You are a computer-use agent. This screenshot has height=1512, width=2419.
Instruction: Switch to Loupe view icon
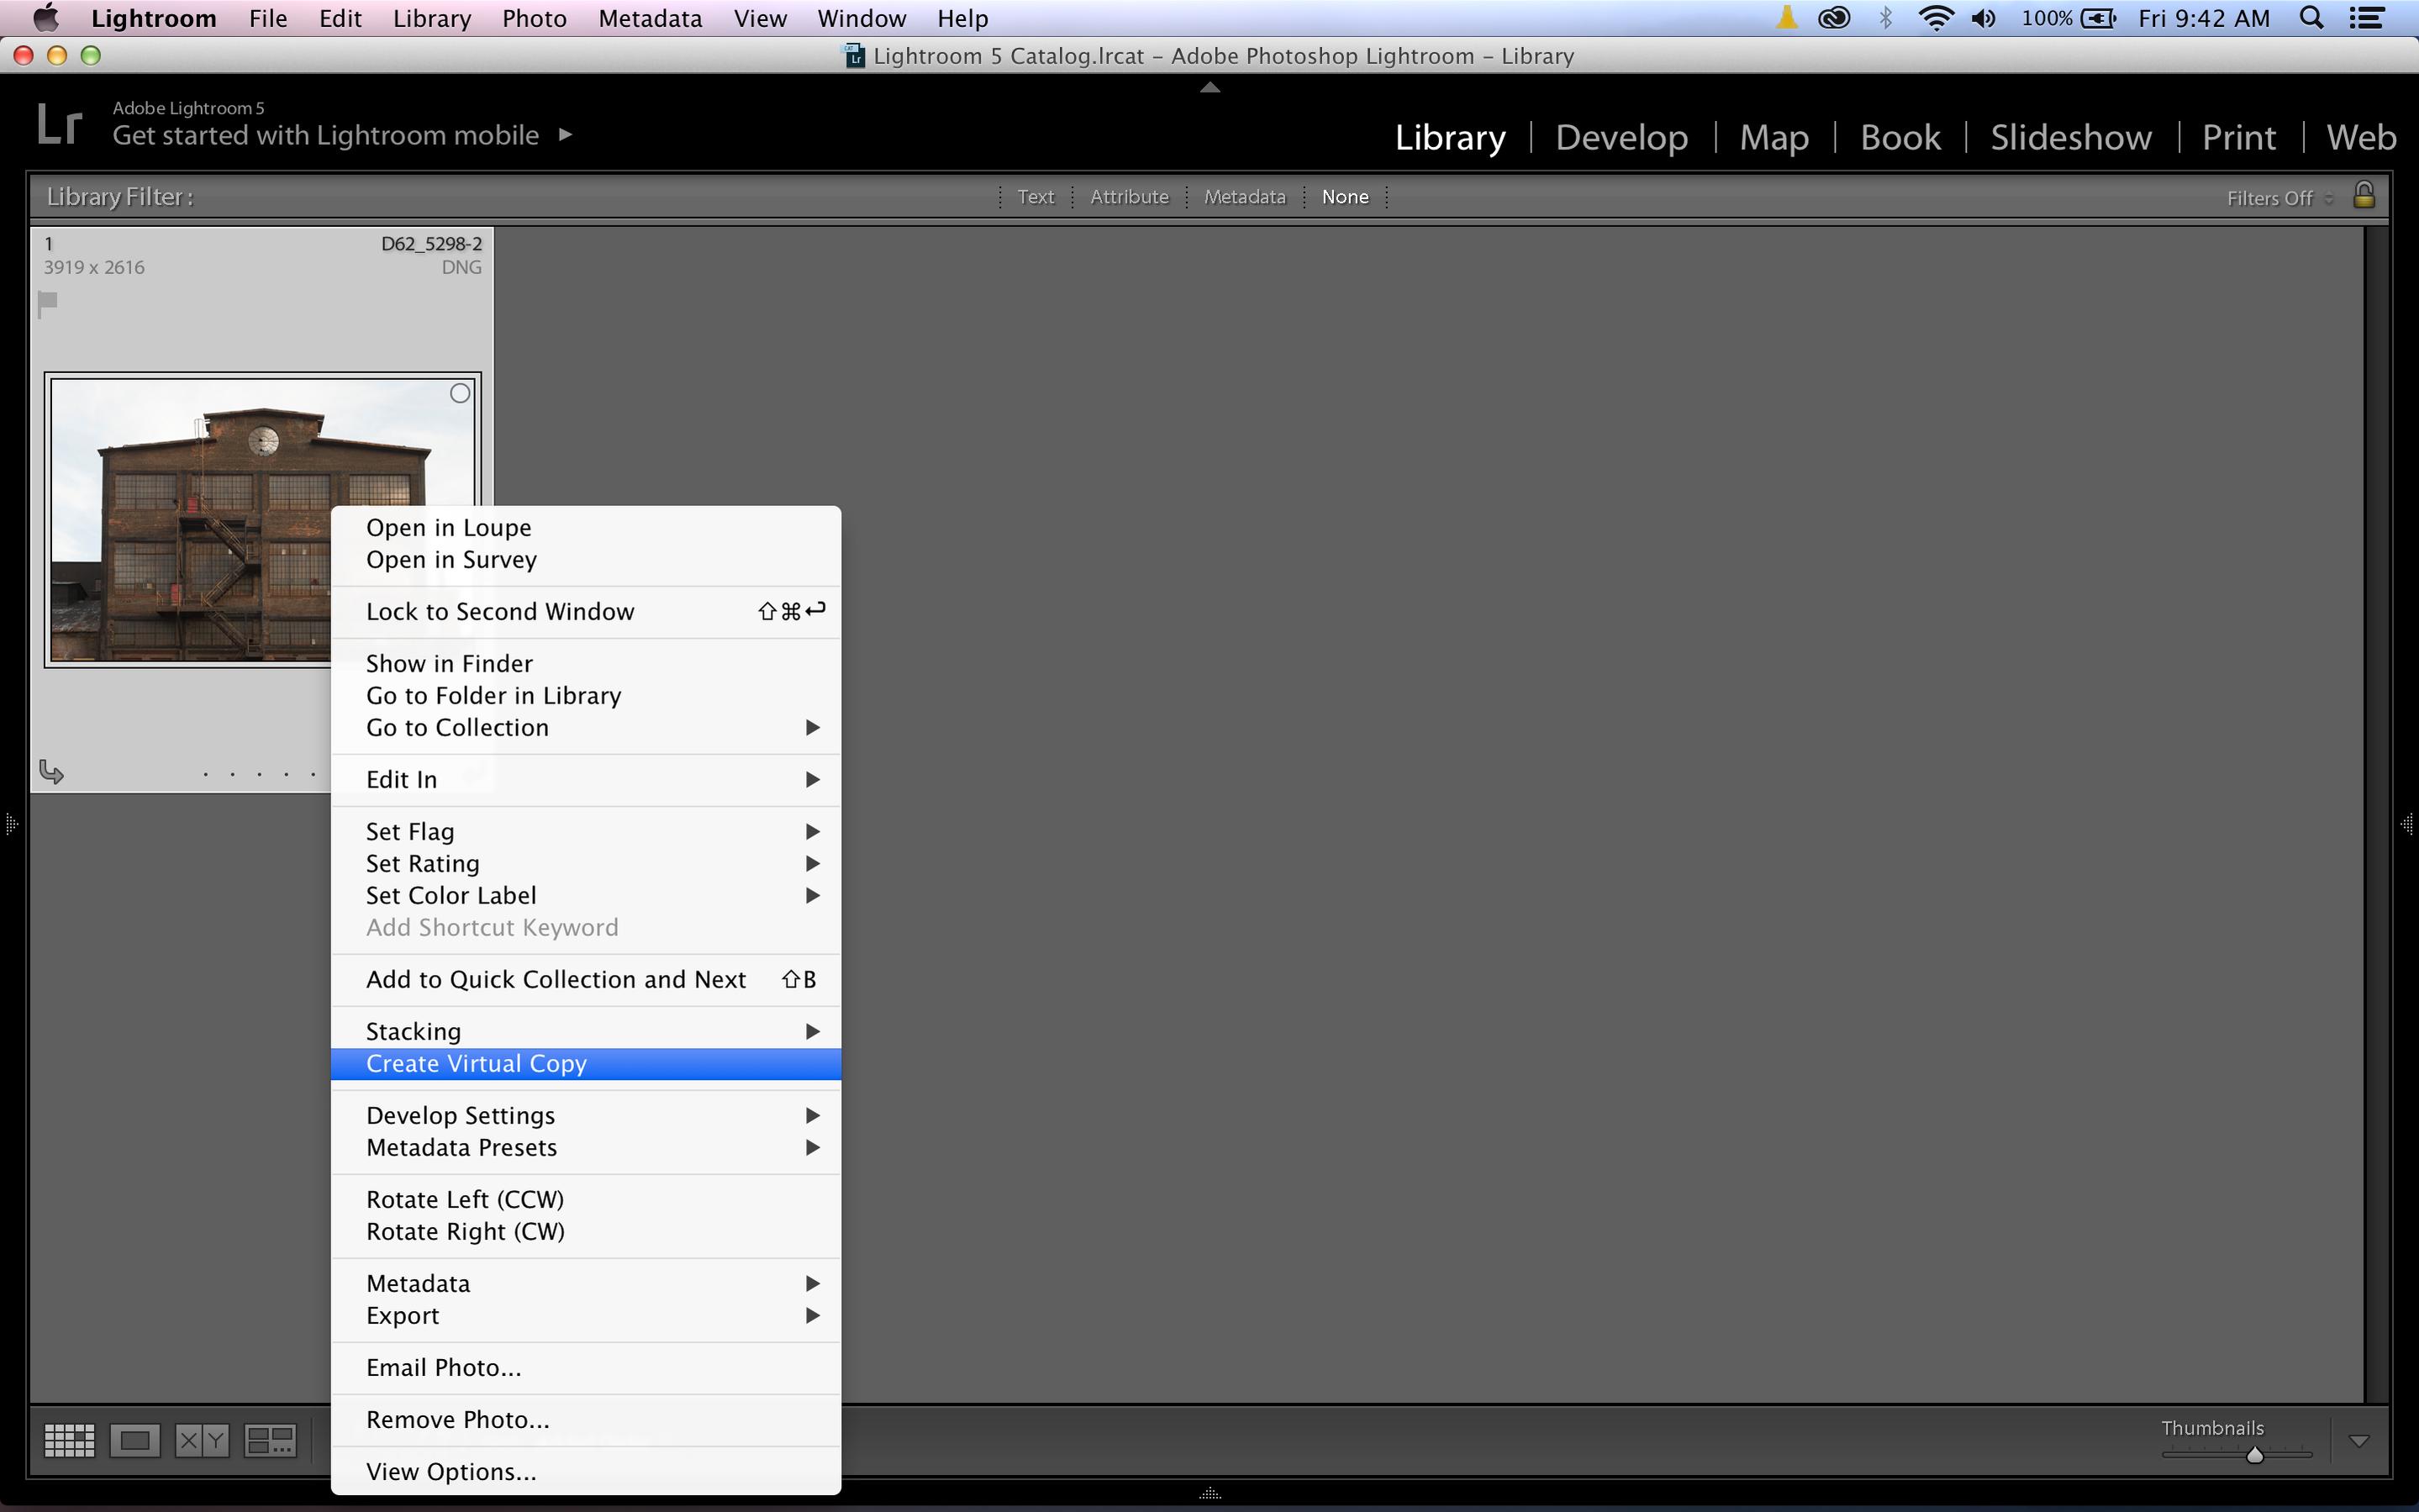point(135,1440)
